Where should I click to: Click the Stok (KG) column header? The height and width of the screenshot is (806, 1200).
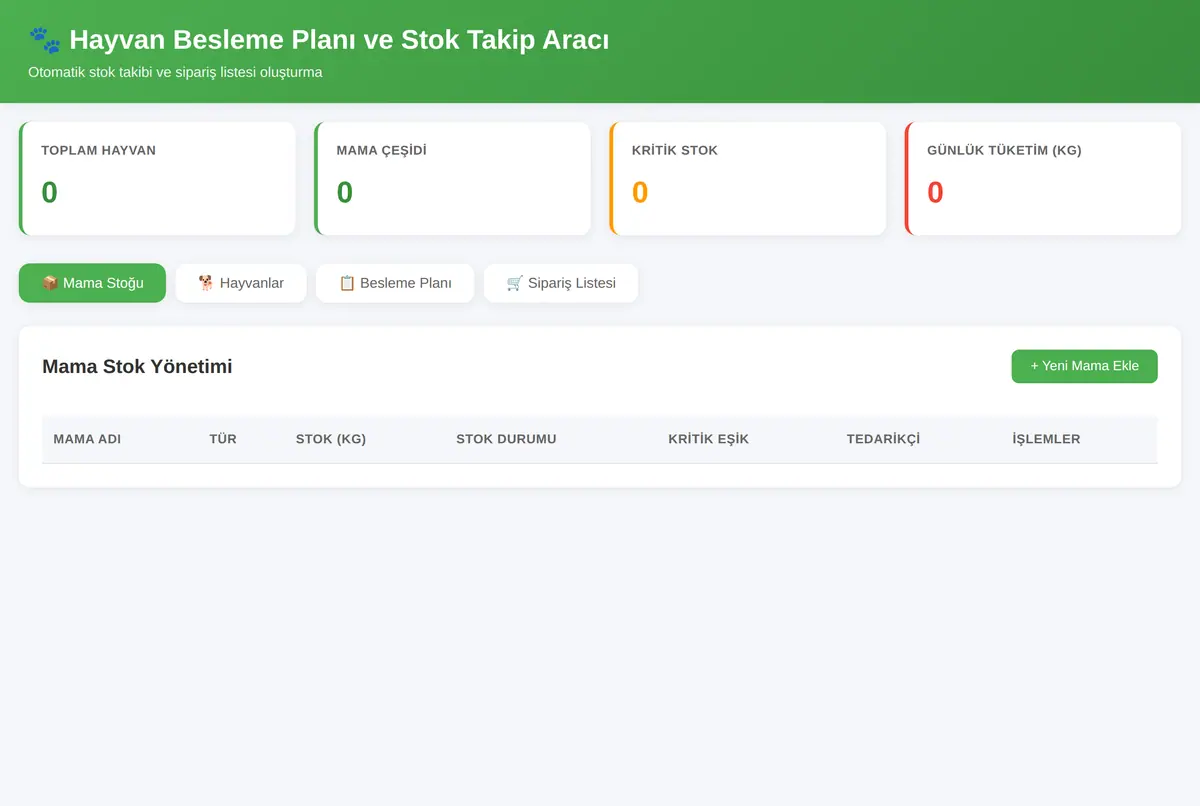(331, 439)
